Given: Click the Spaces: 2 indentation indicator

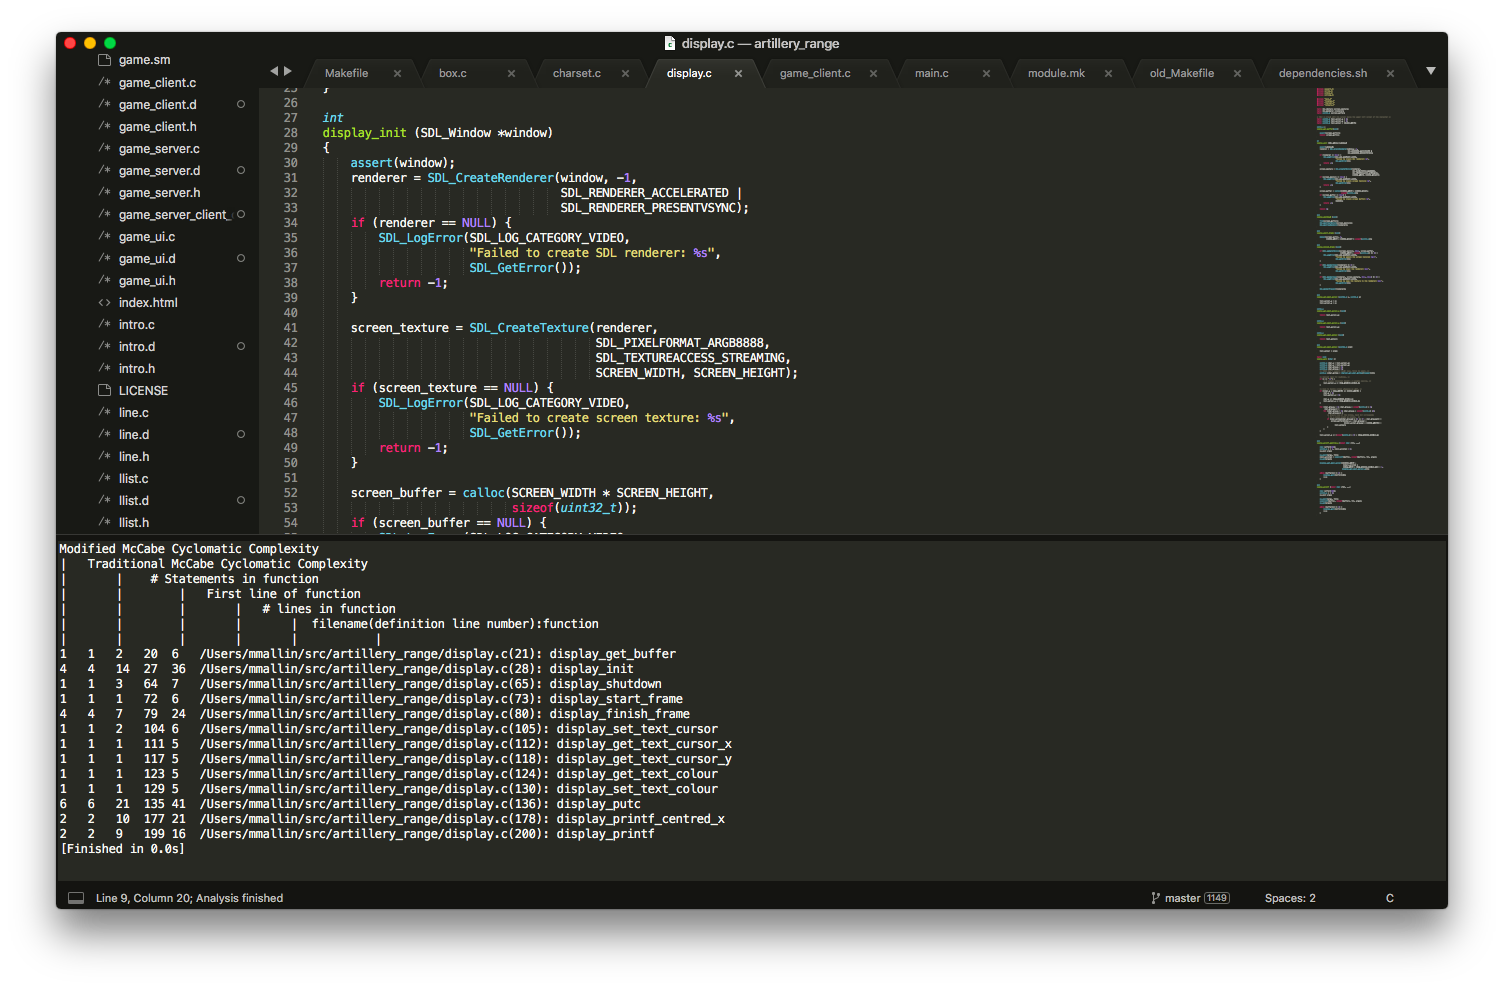Looking at the screenshot, I should [1289, 897].
